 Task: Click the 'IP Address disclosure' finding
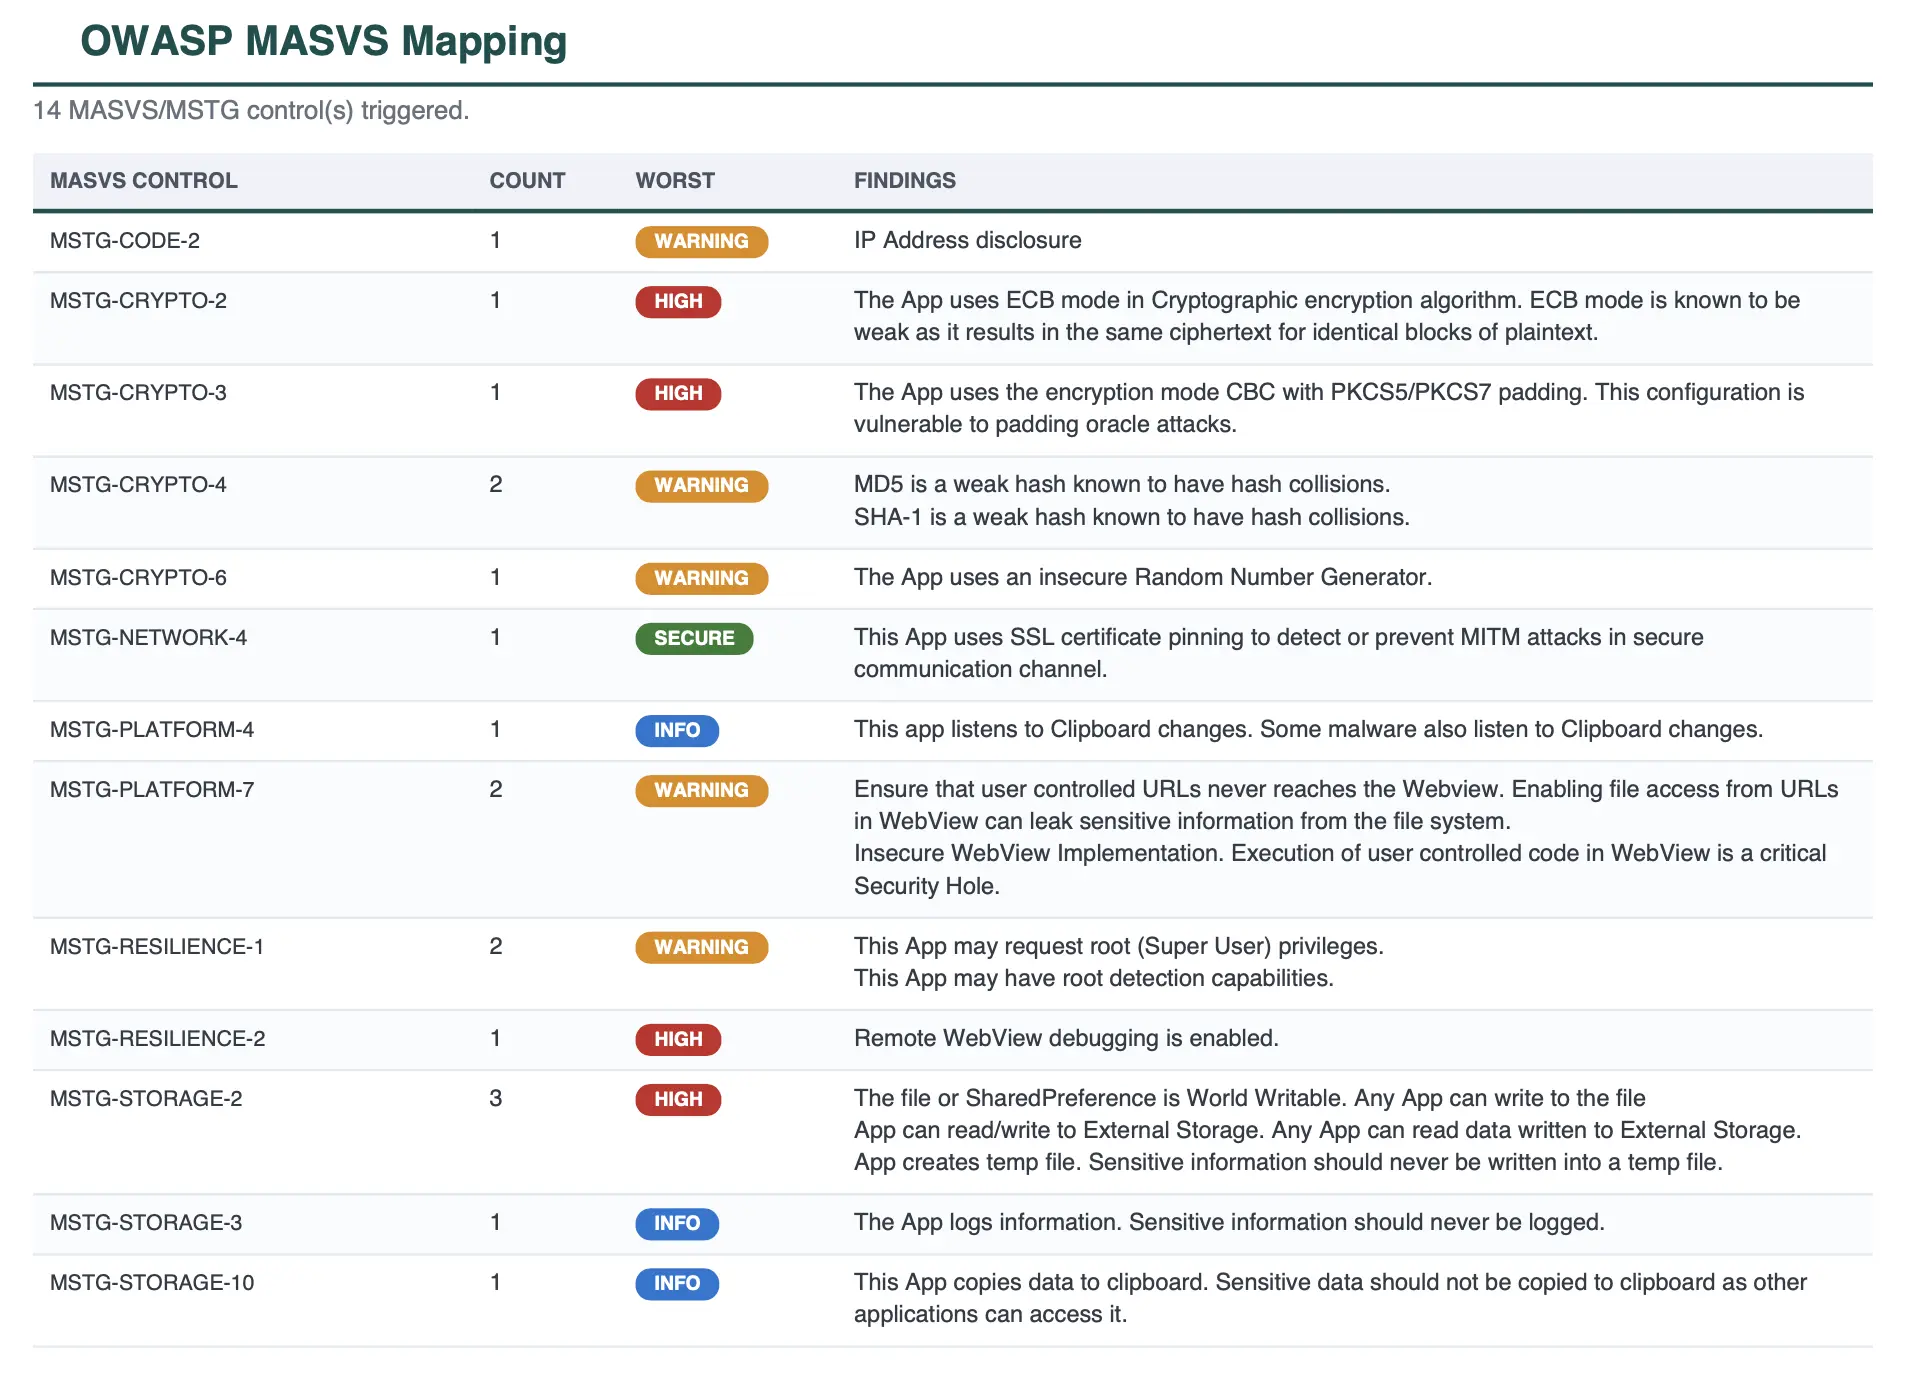pyautogui.click(x=967, y=241)
